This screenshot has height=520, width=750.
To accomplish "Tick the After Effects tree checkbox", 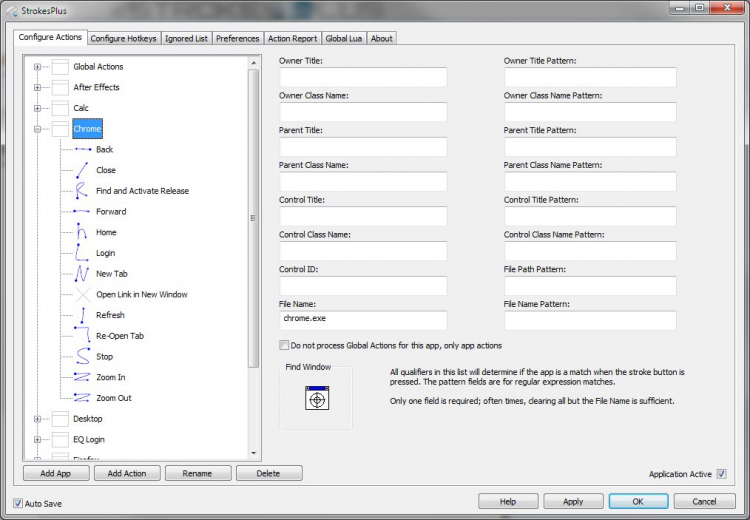I will pyautogui.click(x=60, y=87).
